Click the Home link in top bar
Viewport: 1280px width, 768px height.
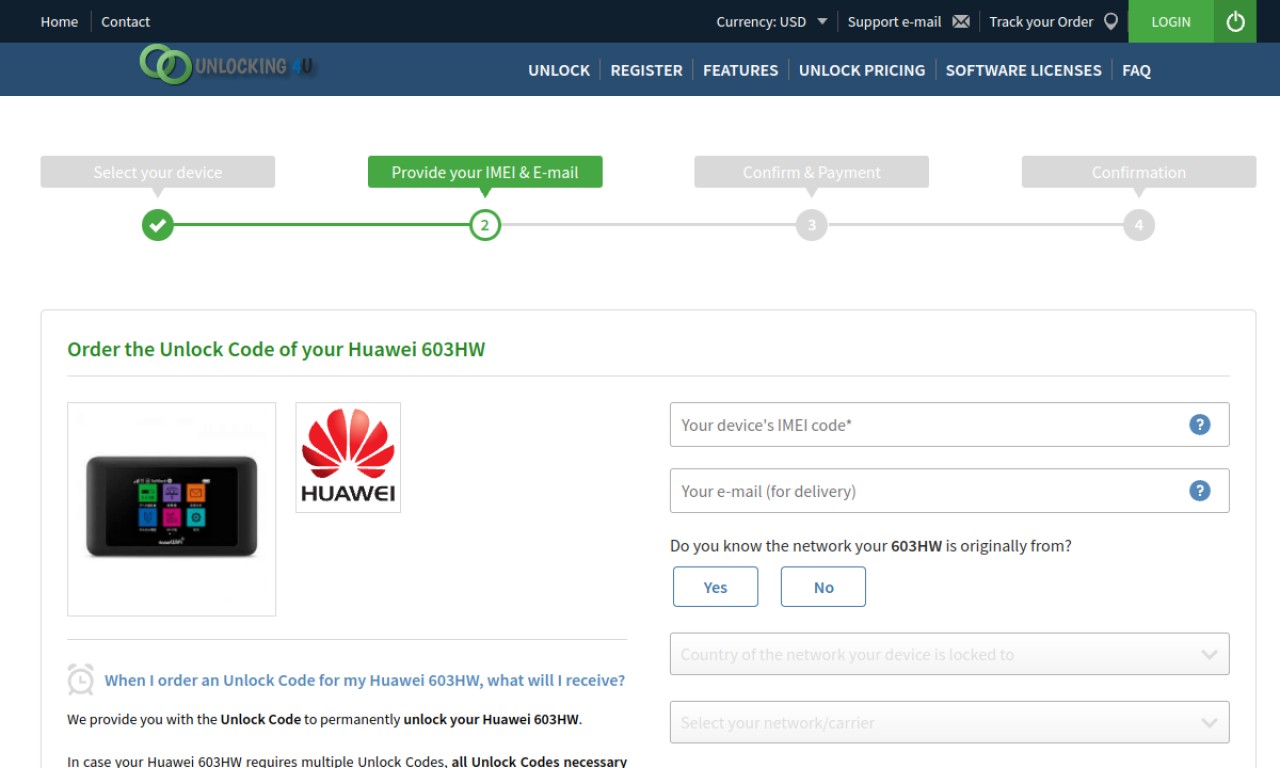pyautogui.click(x=59, y=22)
